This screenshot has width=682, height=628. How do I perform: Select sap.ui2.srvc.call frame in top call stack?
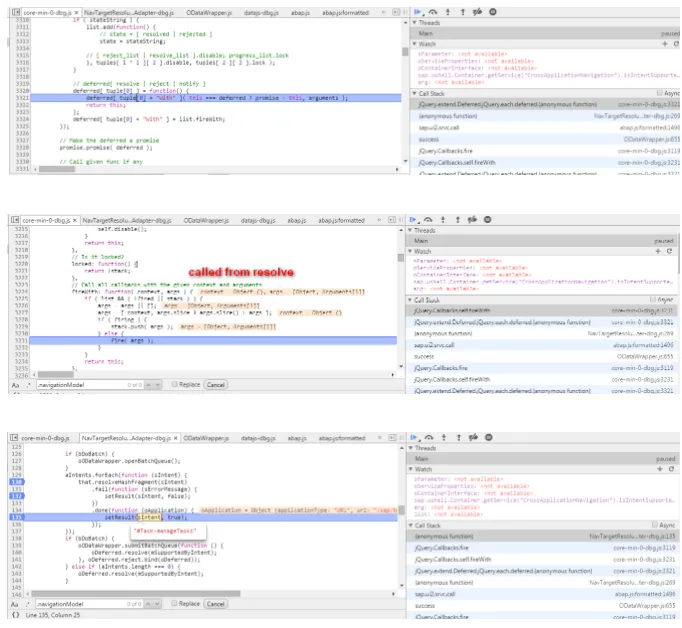pos(546,128)
